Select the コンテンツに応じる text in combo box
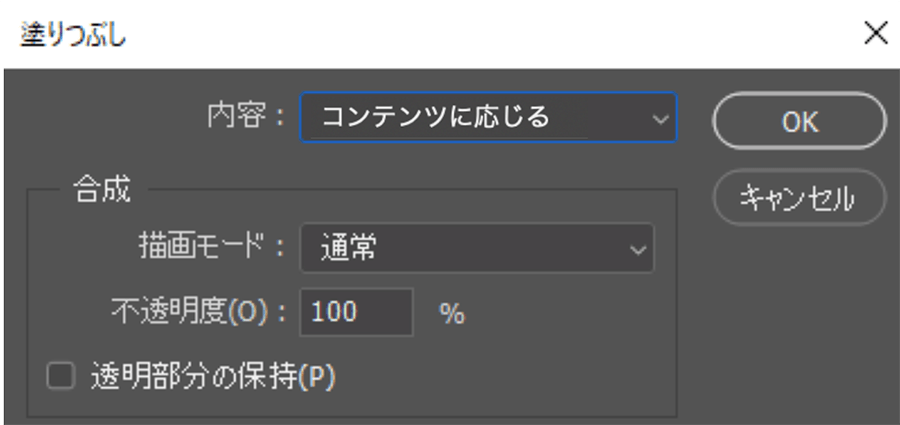This screenshot has height=425, width=900. point(436,117)
